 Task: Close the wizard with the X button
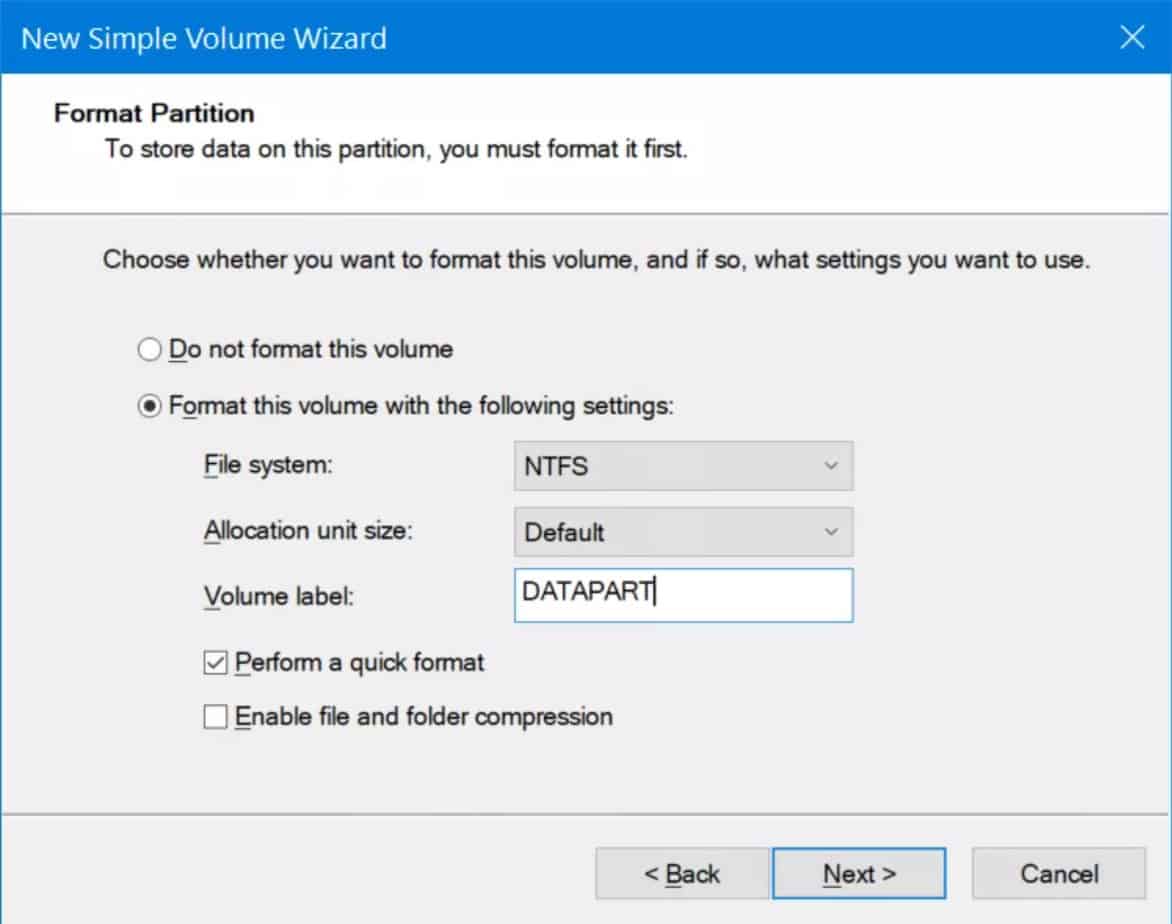pyautogui.click(x=1131, y=37)
